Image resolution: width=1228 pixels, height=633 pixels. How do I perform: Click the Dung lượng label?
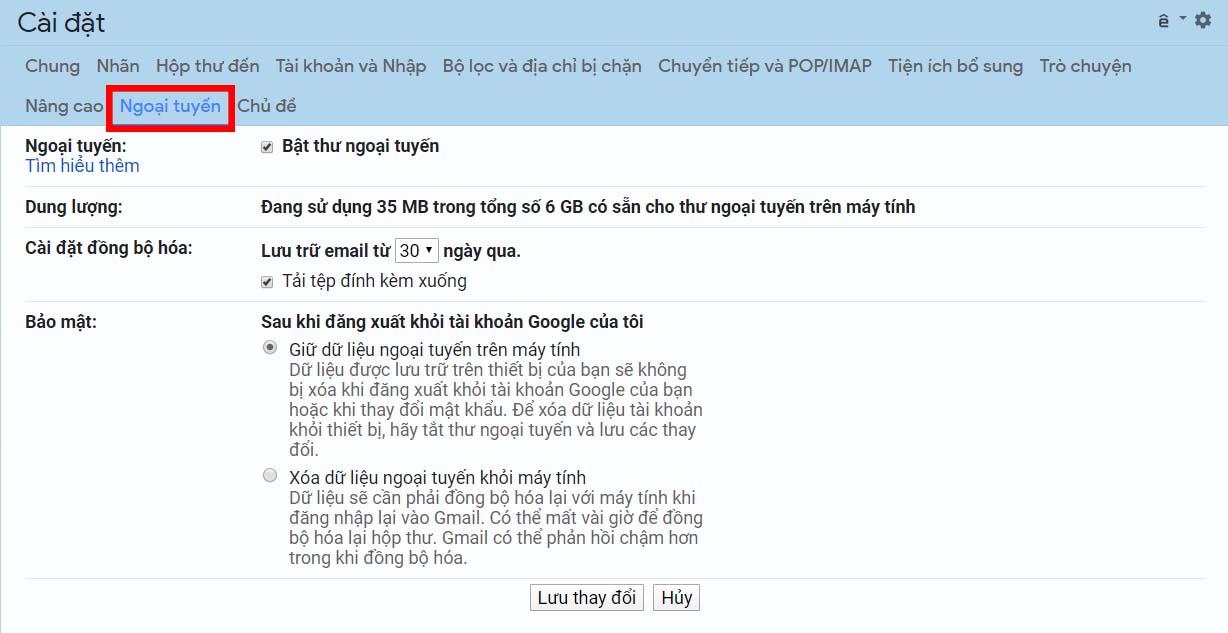(73, 207)
